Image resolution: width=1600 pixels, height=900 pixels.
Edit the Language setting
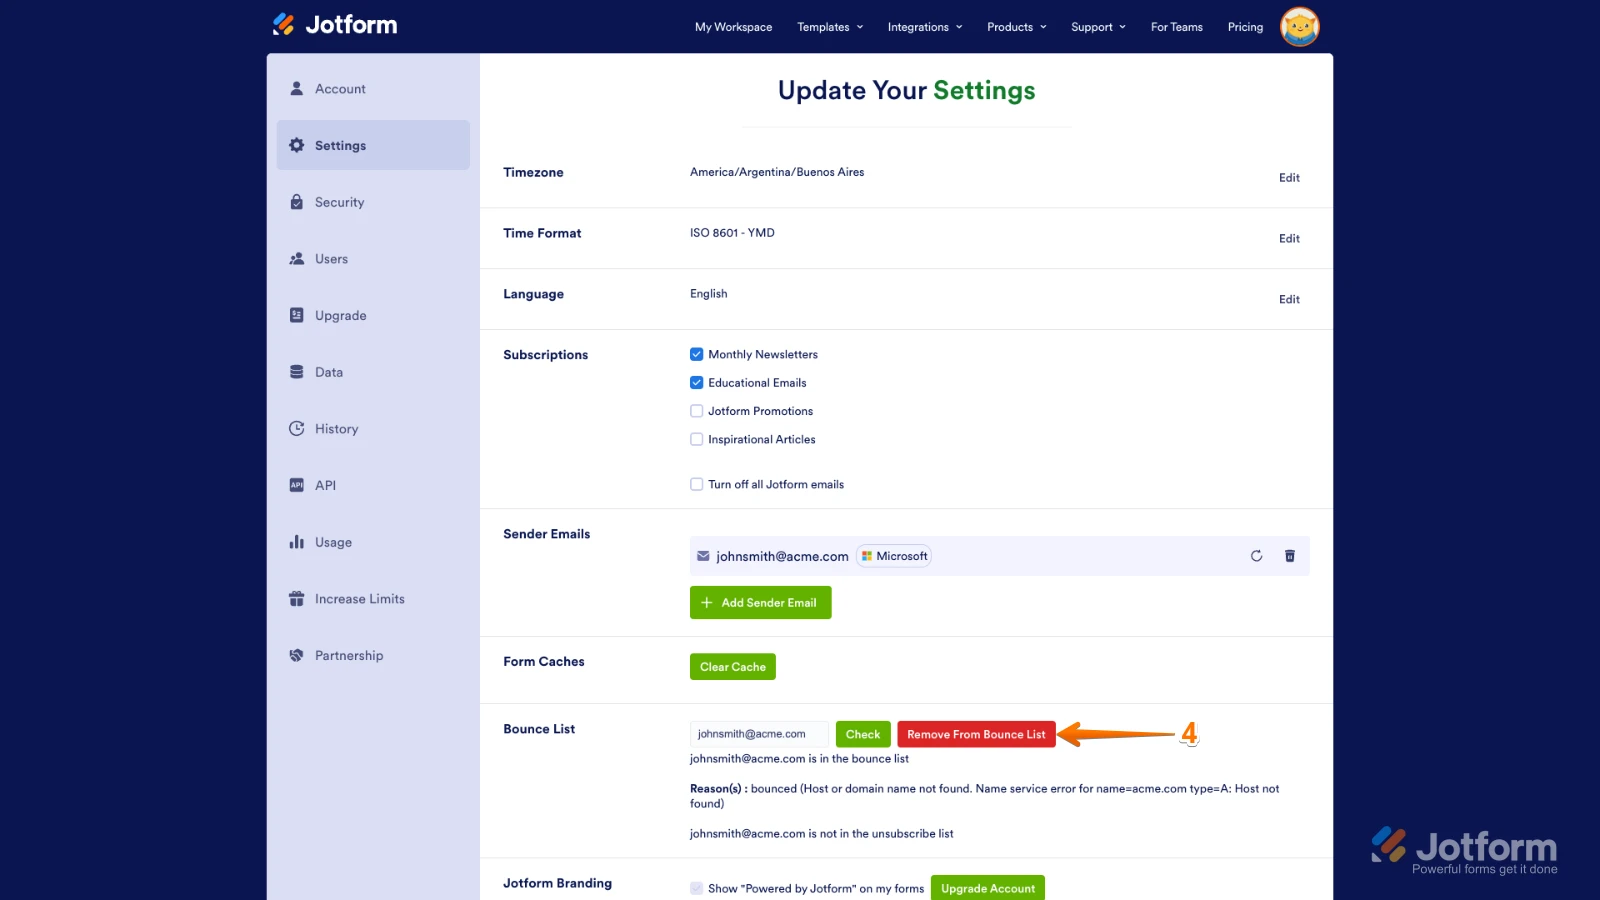[x=1289, y=299]
